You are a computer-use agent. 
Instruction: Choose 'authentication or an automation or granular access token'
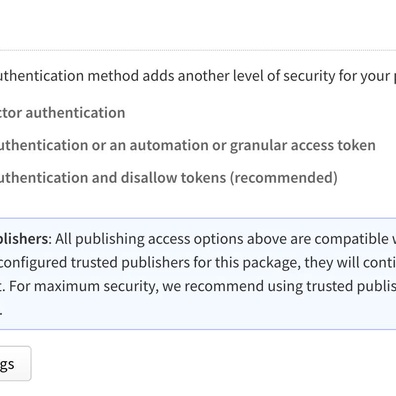[x=188, y=145]
